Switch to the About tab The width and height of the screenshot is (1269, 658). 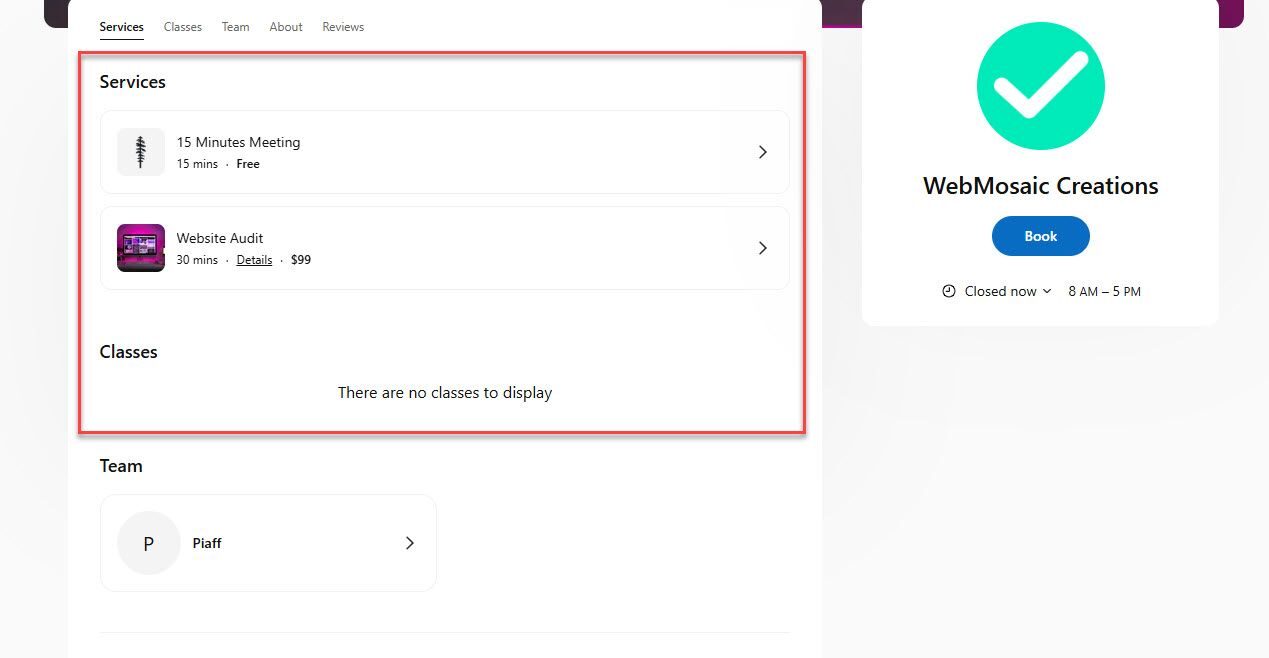pyautogui.click(x=285, y=27)
